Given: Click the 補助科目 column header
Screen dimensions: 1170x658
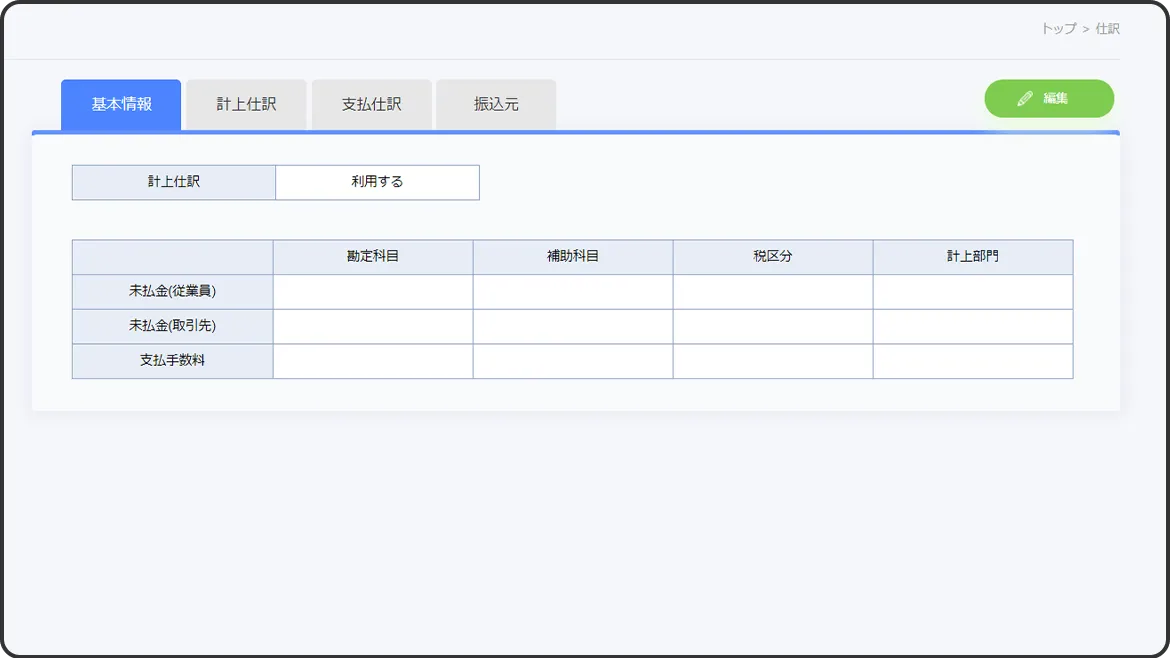Looking at the screenshot, I should point(573,257).
